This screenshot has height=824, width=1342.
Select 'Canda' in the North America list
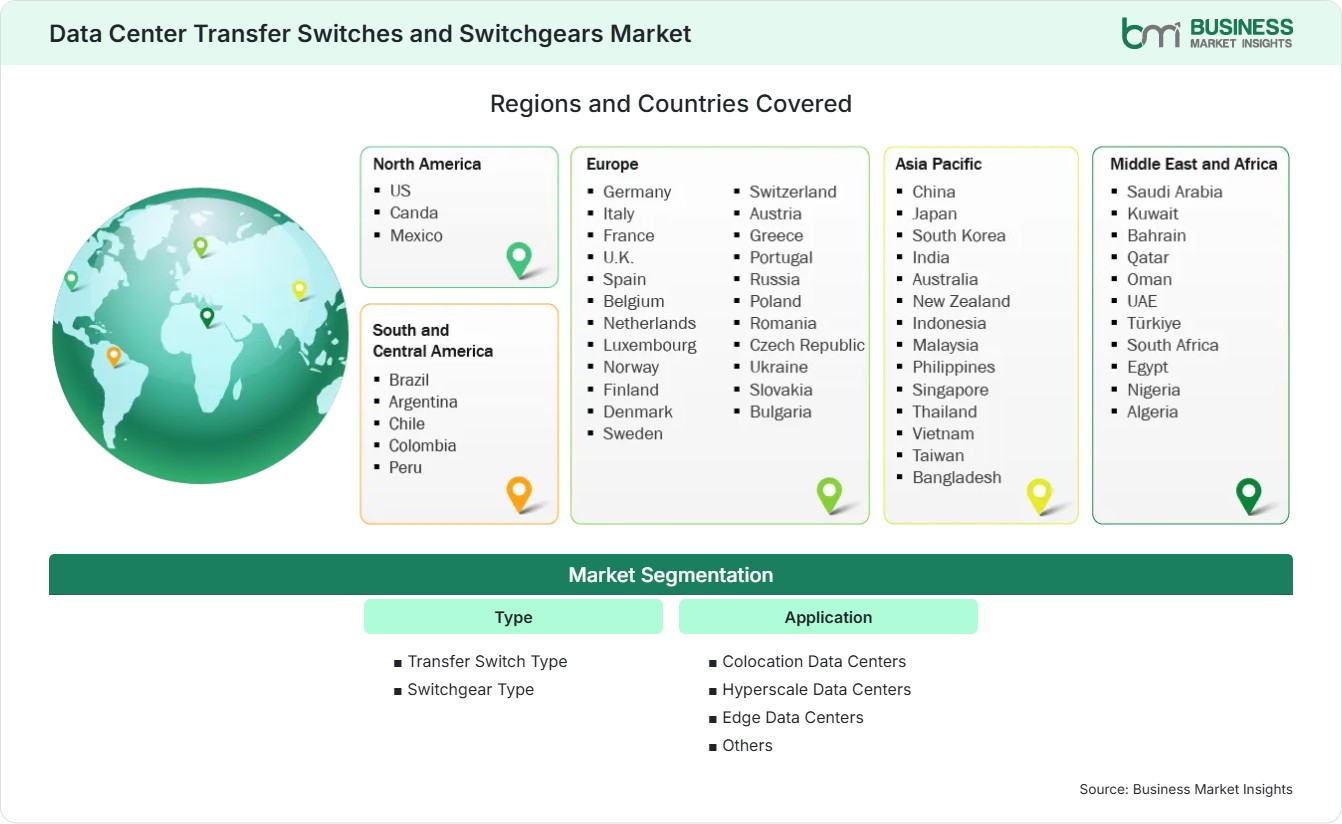pos(414,212)
